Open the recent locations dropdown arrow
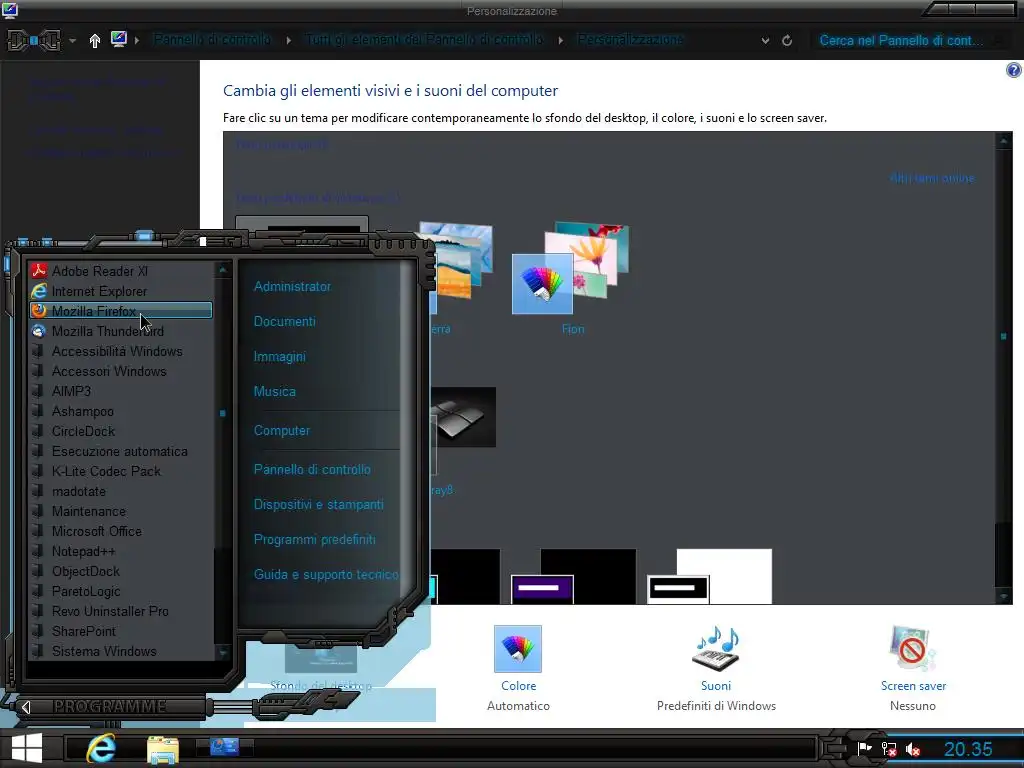The width and height of the screenshot is (1024, 768). [72, 40]
